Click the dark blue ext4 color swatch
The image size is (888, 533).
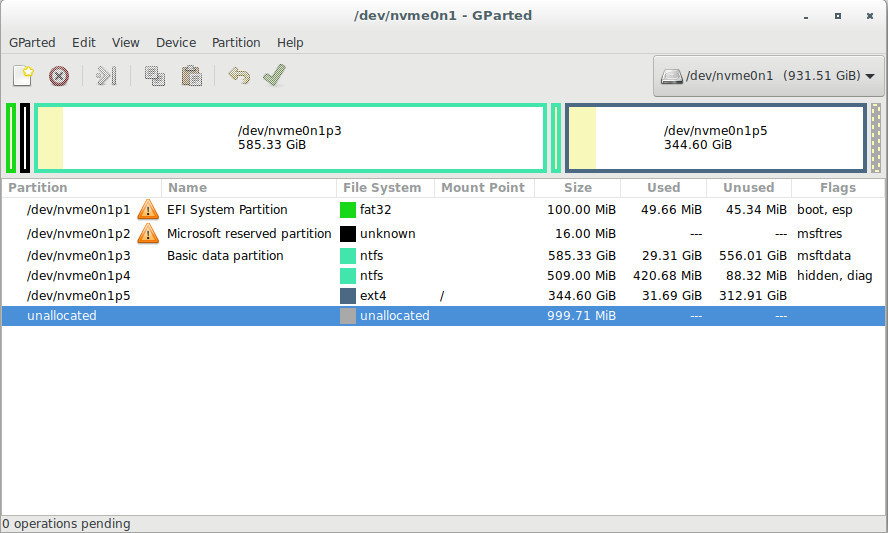(348, 296)
